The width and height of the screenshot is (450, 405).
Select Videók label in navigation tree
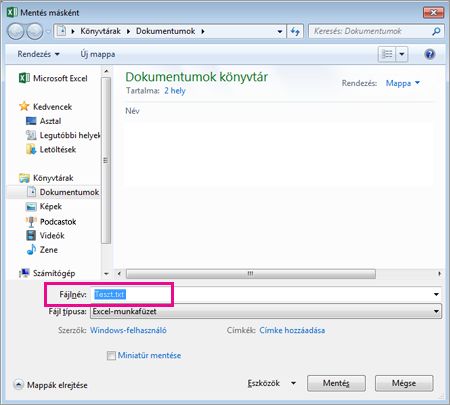pos(52,235)
